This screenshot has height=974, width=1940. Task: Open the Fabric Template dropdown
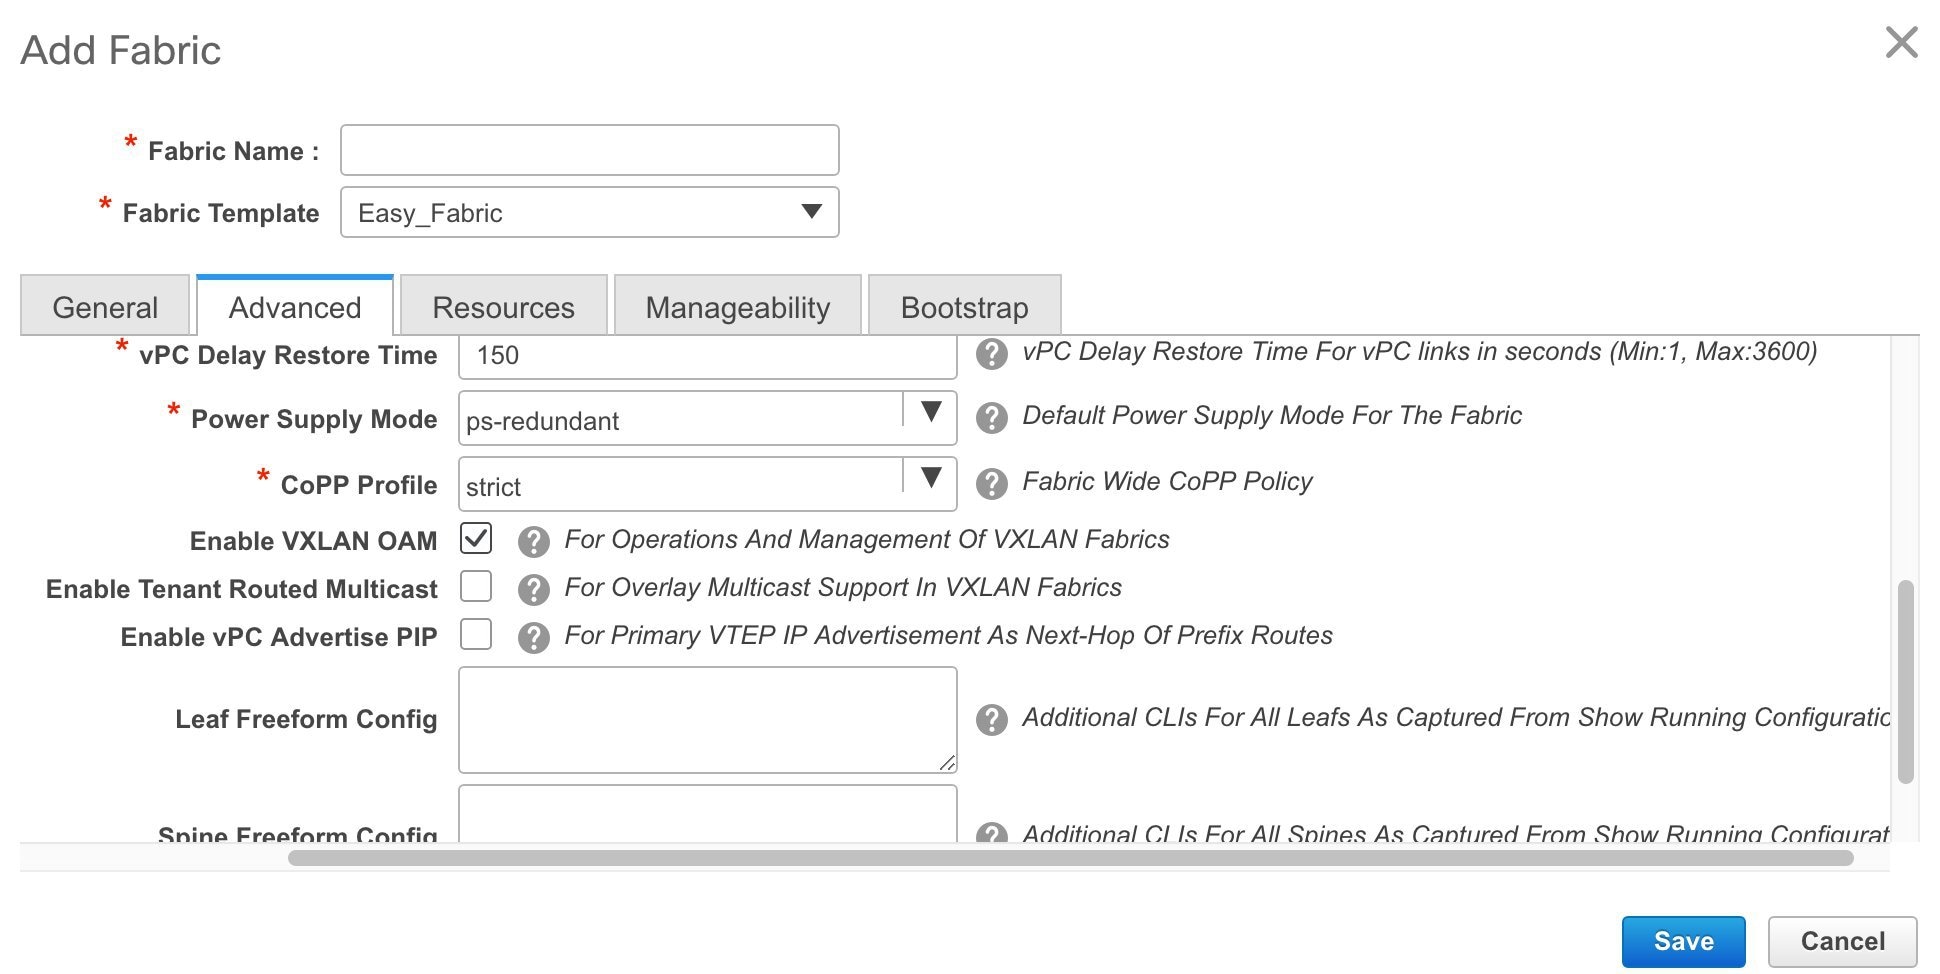tap(589, 212)
